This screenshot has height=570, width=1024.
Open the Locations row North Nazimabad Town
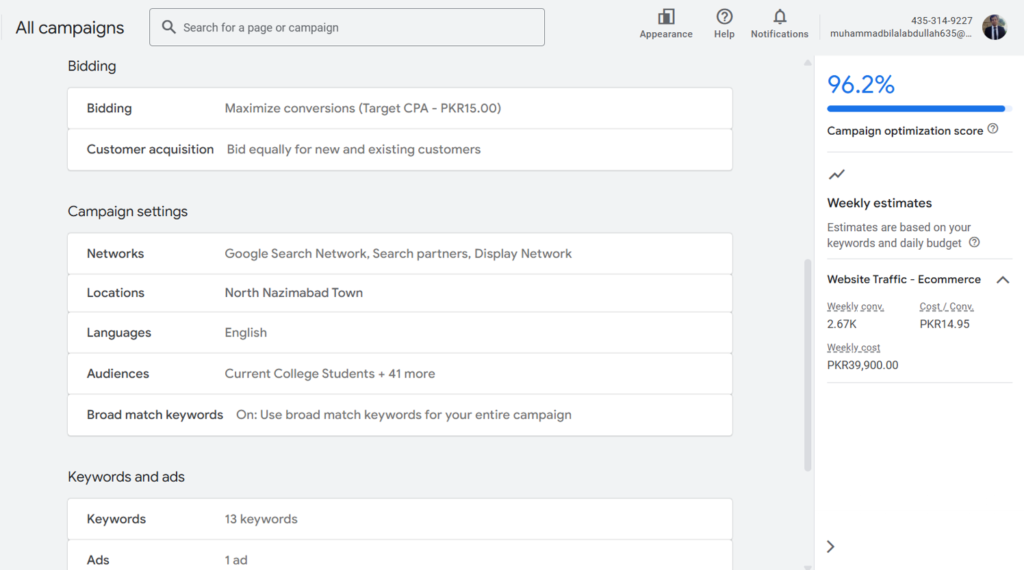[x=400, y=293]
